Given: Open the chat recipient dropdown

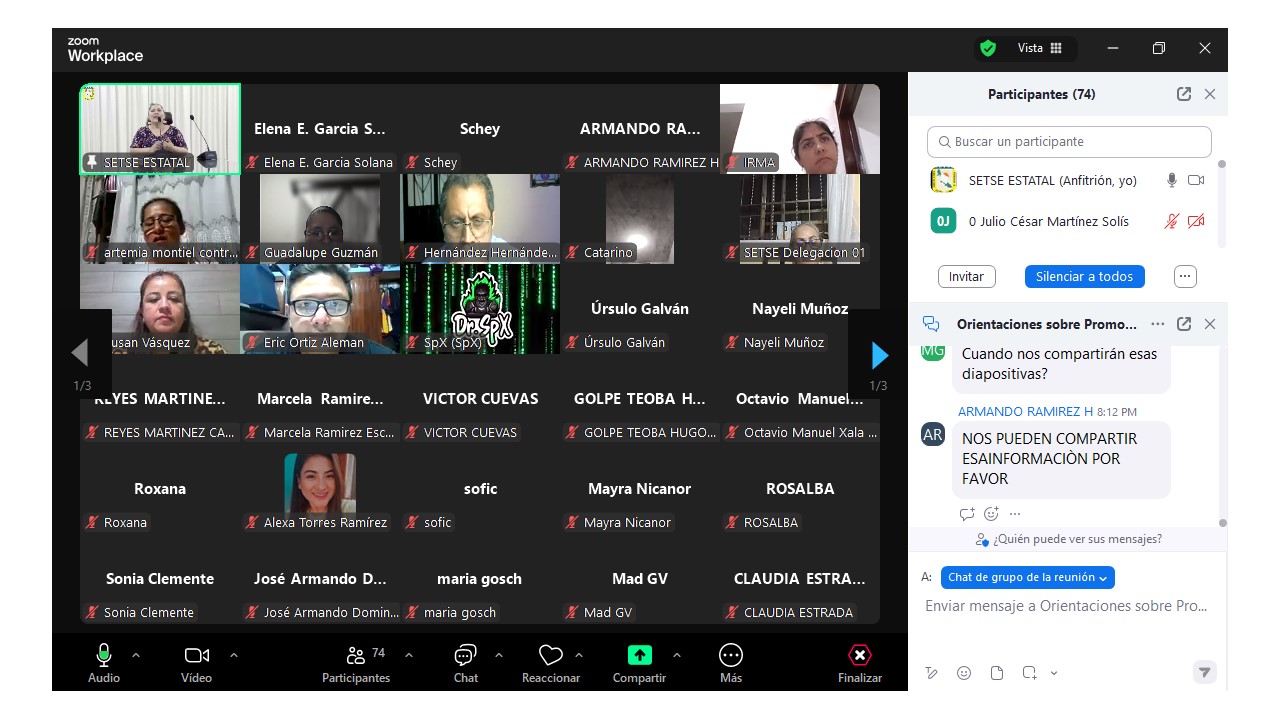Looking at the screenshot, I should (1027, 577).
